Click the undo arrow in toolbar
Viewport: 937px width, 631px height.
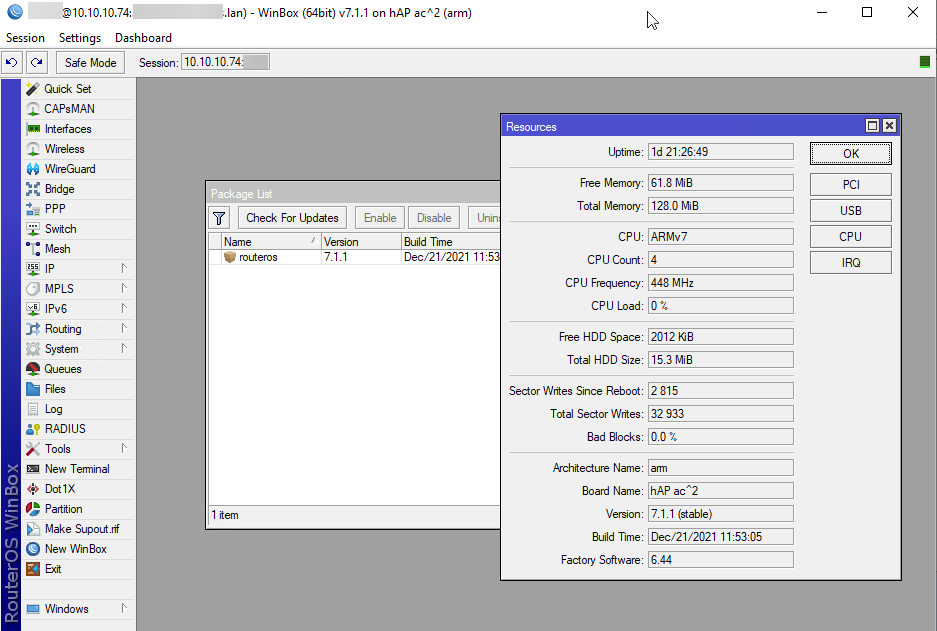[x=11, y=62]
